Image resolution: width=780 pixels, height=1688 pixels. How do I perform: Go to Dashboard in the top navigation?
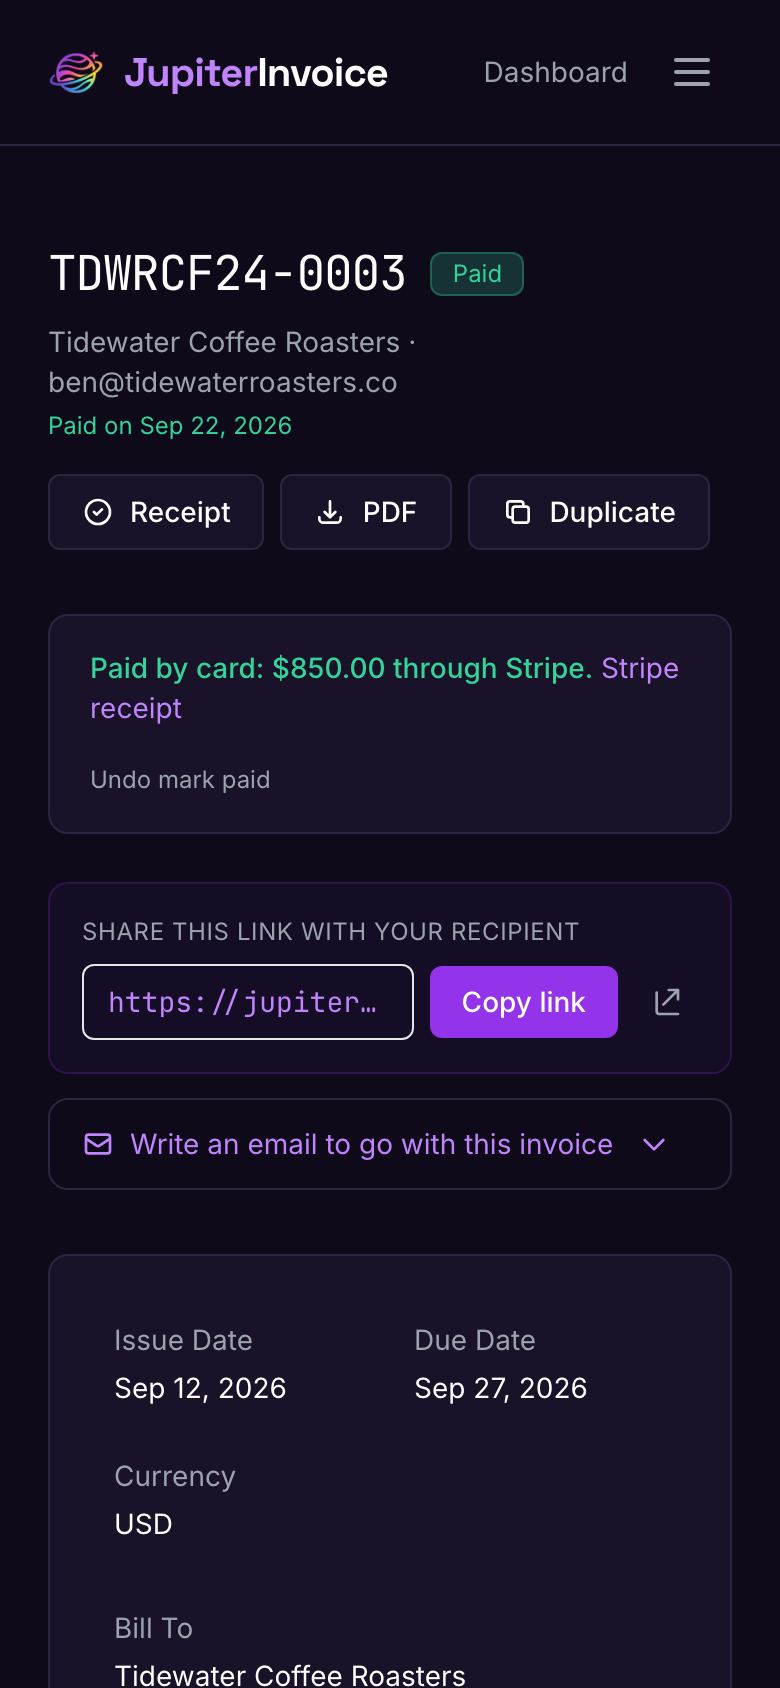tap(556, 72)
